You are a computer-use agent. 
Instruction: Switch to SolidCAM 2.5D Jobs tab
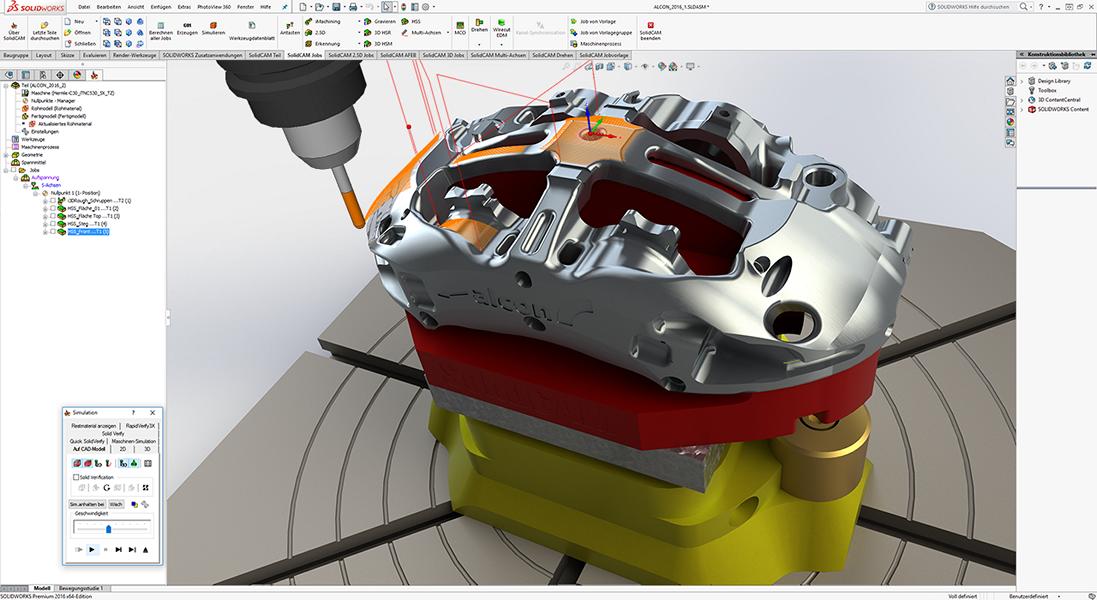[351, 55]
